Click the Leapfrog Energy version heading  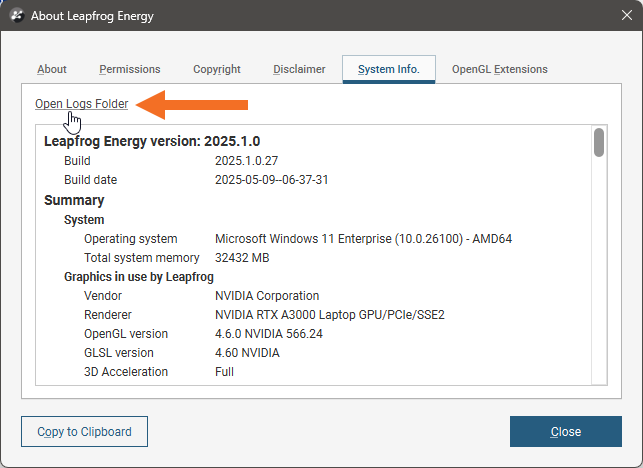click(152, 141)
